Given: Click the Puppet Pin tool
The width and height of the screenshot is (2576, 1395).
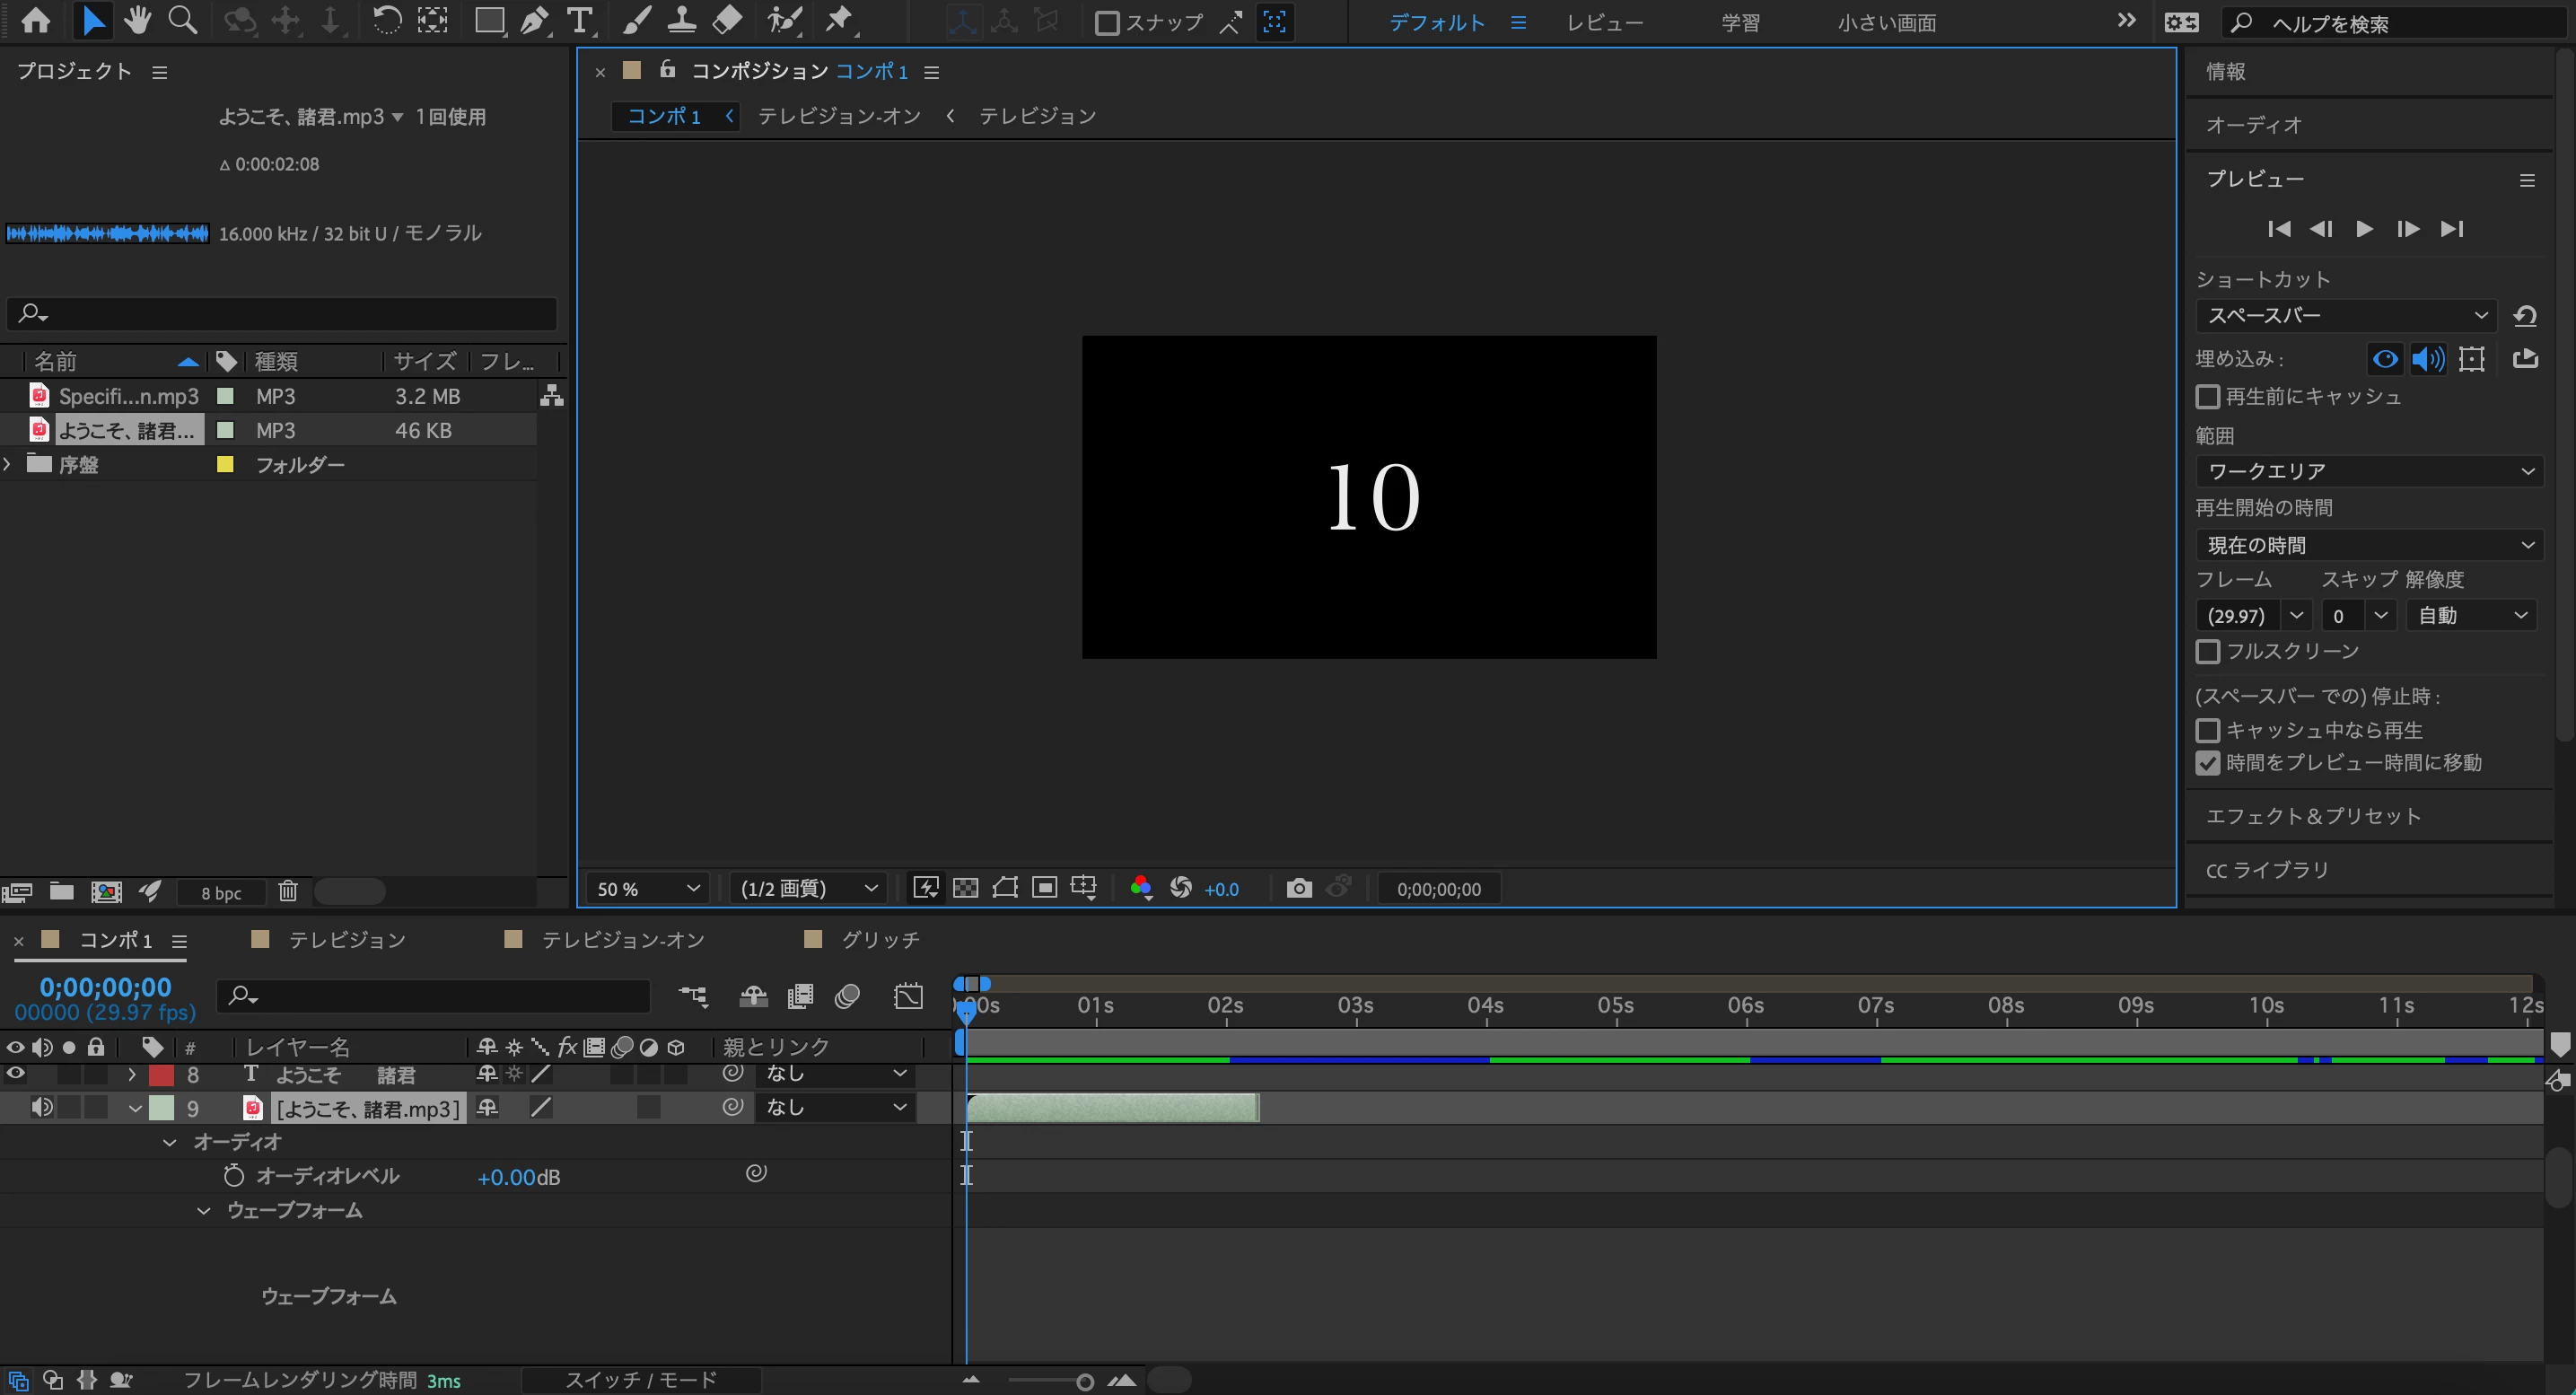Looking at the screenshot, I should click(x=838, y=21).
